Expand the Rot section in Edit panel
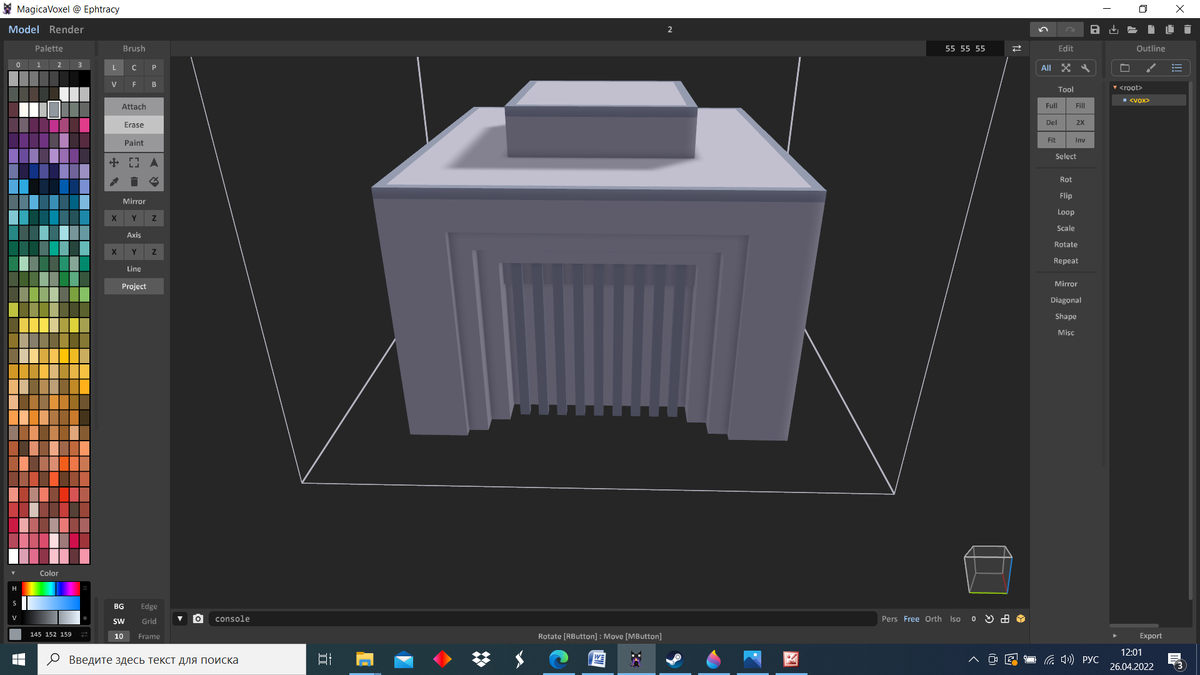Viewport: 1200px width, 675px height. click(x=1066, y=179)
